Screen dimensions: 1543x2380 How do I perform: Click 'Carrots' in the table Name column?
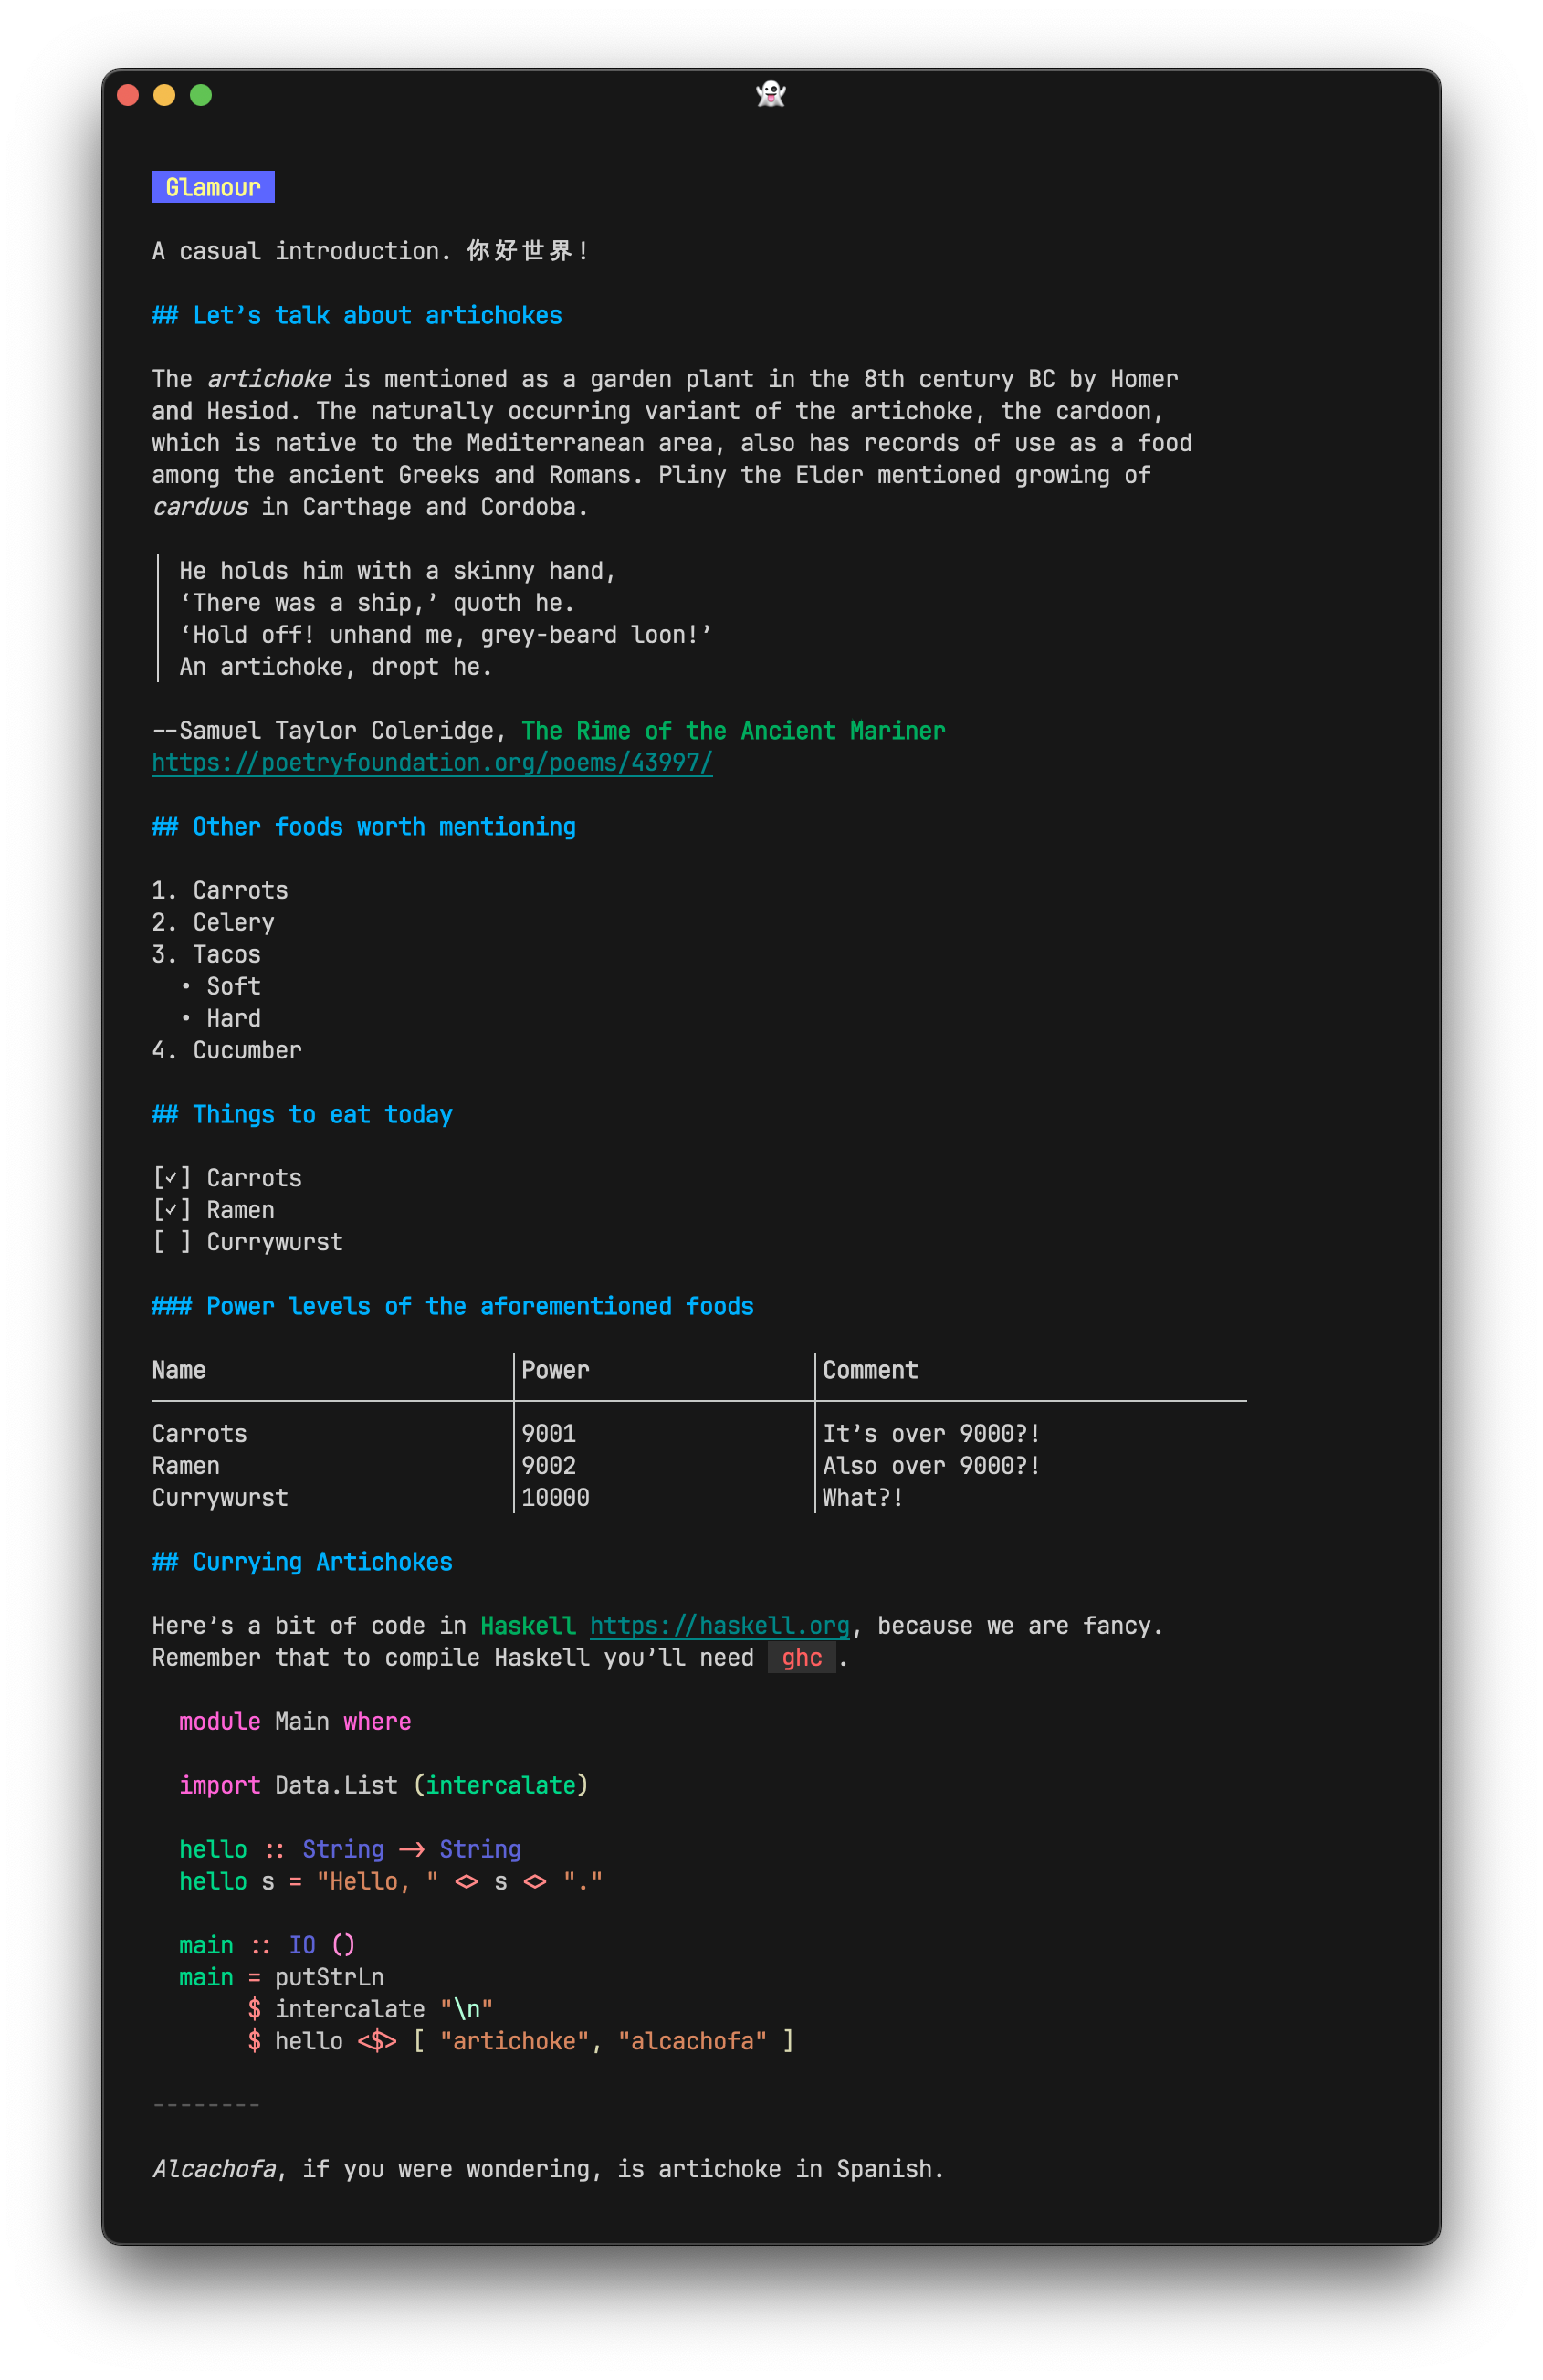[x=200, y=1434]
